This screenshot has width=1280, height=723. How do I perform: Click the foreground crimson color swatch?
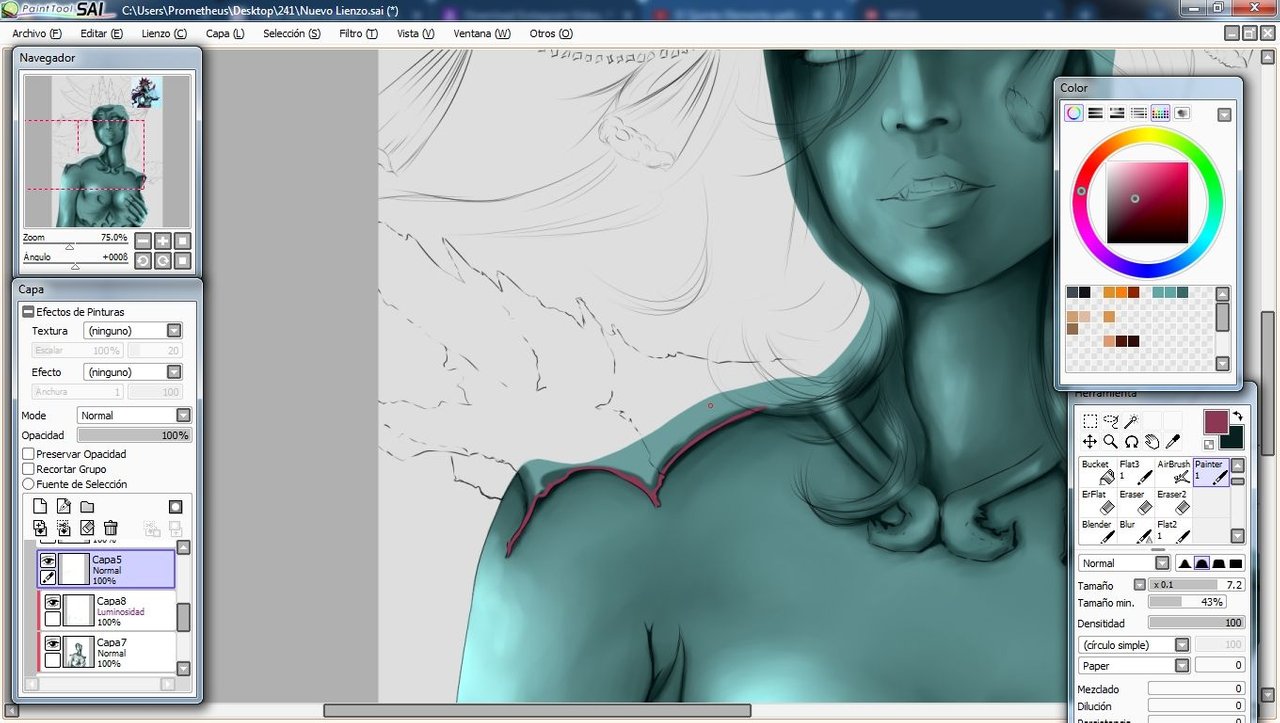click(x=1216, y=422)
